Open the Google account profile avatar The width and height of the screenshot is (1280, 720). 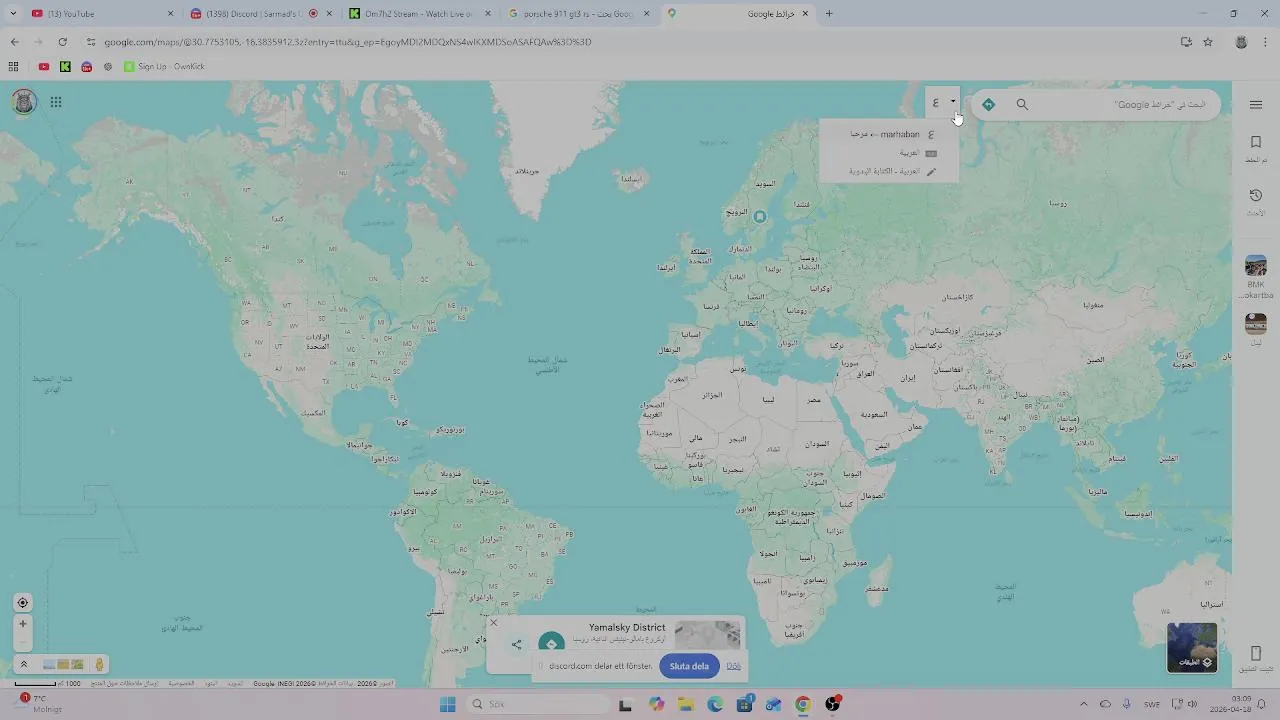24,102
